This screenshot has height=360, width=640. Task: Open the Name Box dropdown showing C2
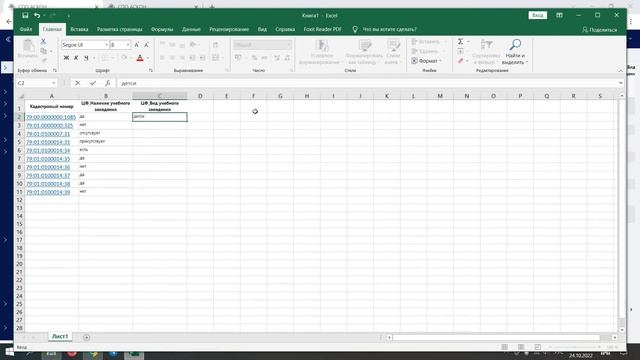(53, 83)
